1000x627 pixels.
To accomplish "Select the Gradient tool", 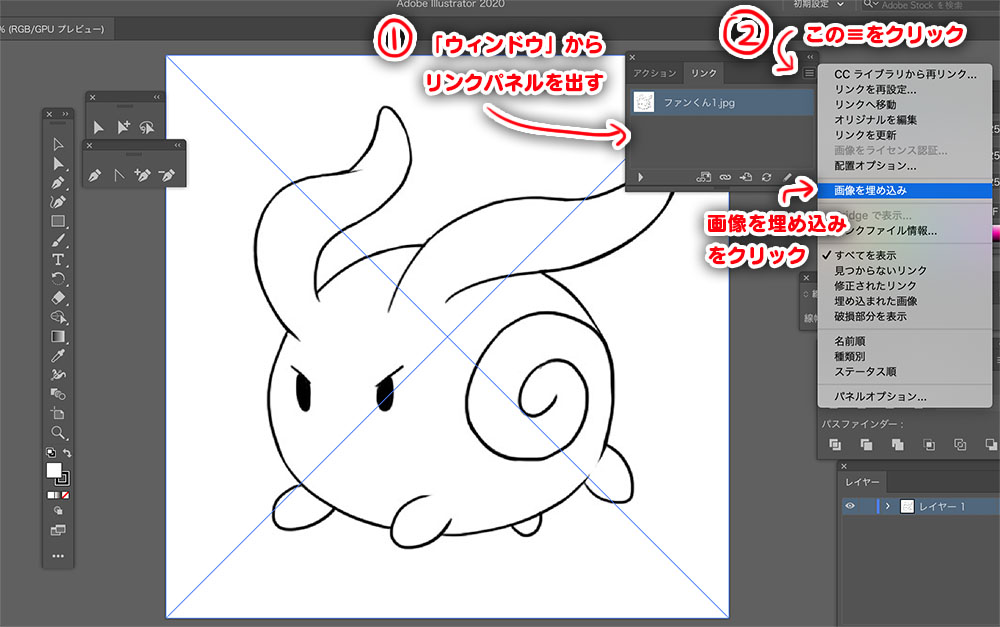I will 58,336.
